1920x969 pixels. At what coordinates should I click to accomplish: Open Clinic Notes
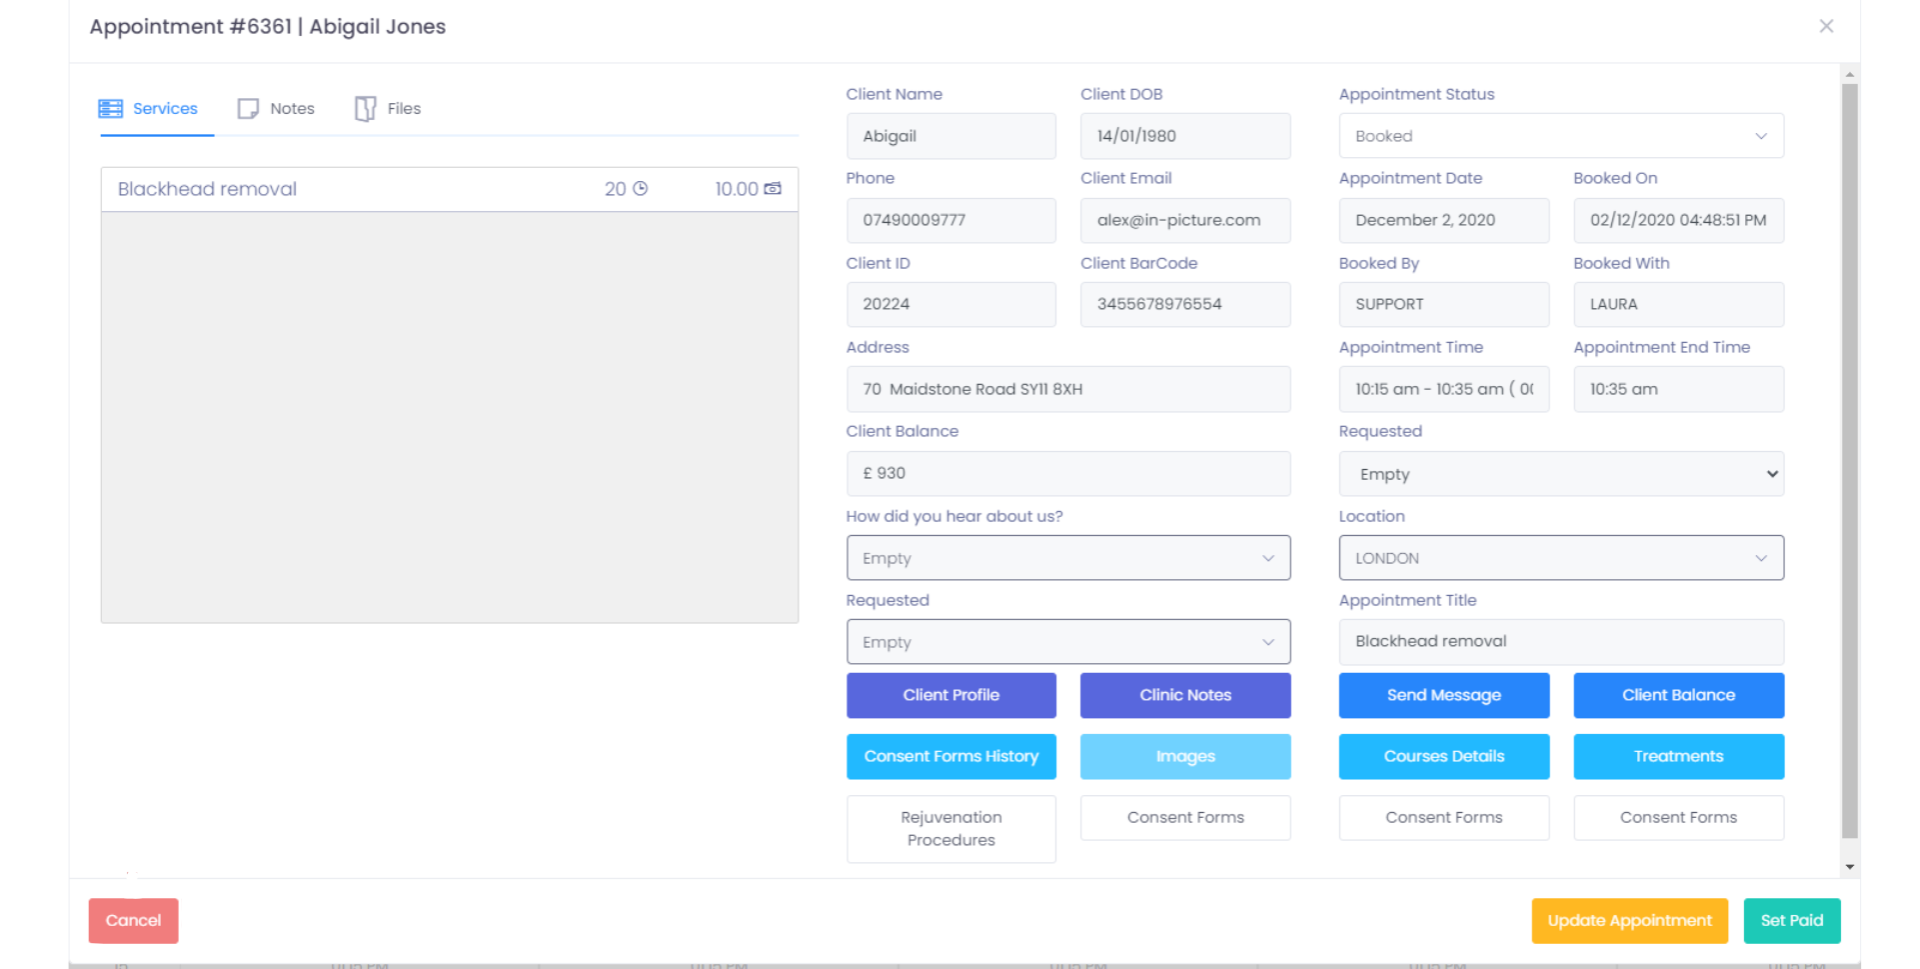[1185, 695]
